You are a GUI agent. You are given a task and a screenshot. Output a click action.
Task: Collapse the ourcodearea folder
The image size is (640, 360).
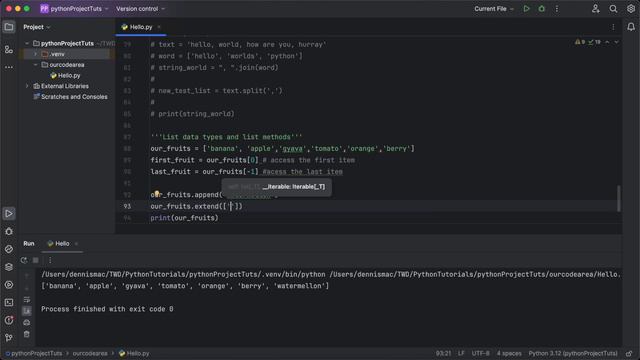point(36,64)
